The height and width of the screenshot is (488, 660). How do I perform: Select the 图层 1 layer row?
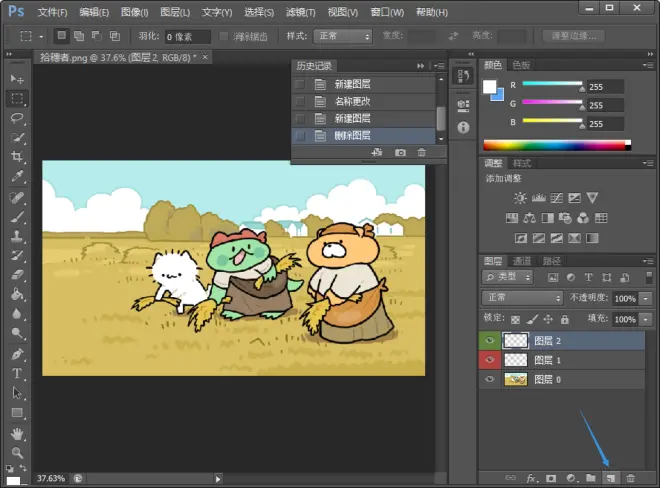pos(562,360)
